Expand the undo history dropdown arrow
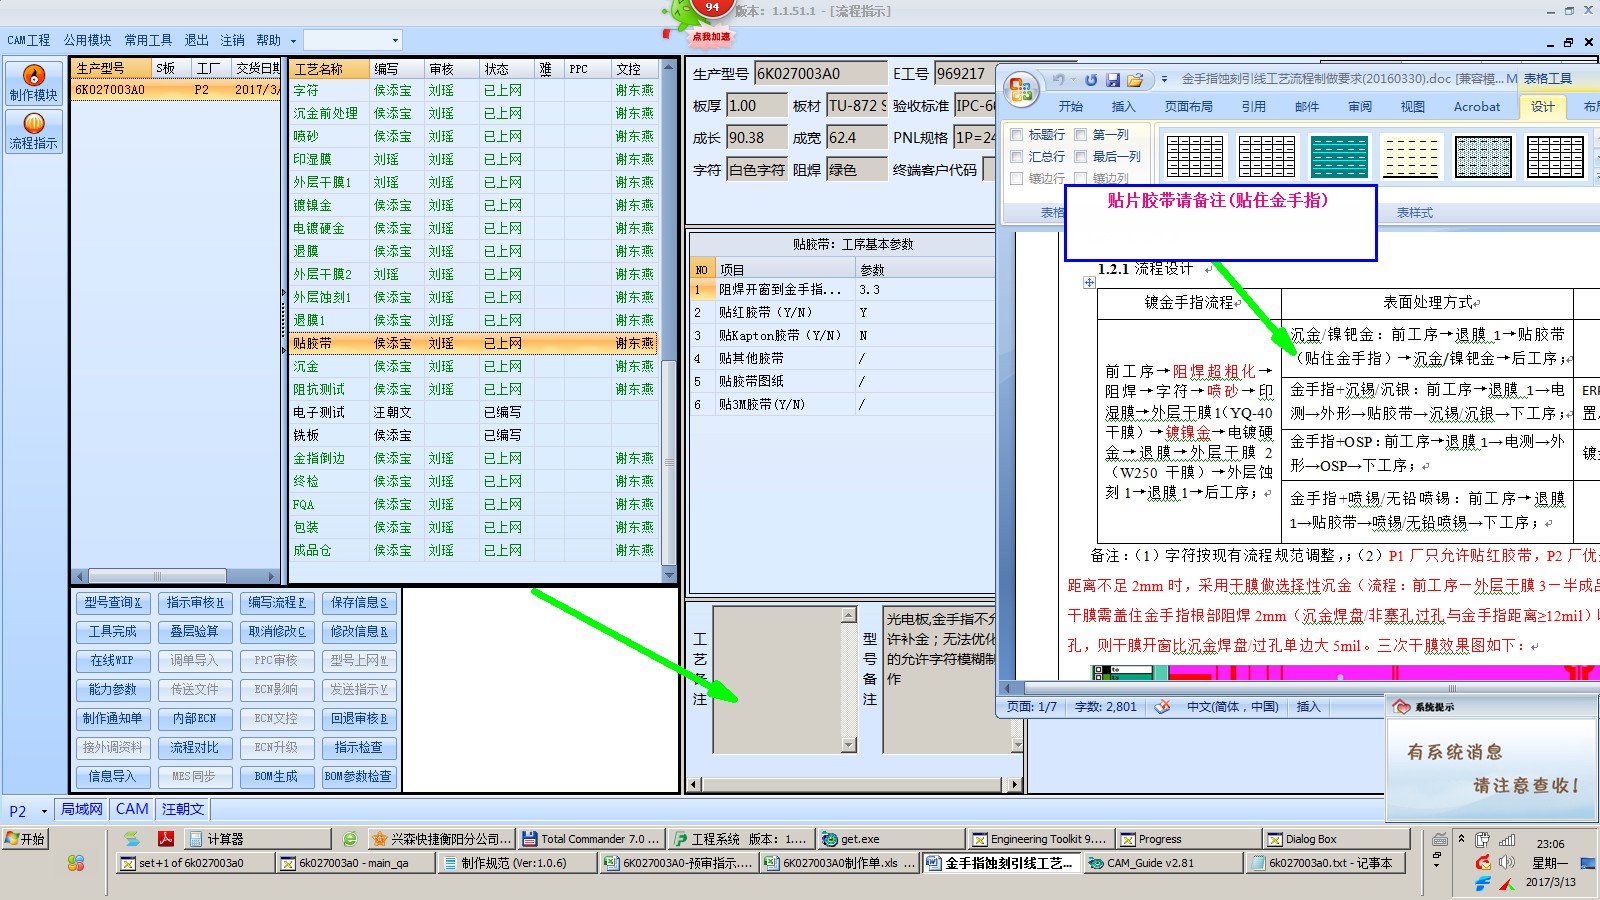Image resolution: width=1600 pixels, height=900 pixels. (x=1072, y=79)
